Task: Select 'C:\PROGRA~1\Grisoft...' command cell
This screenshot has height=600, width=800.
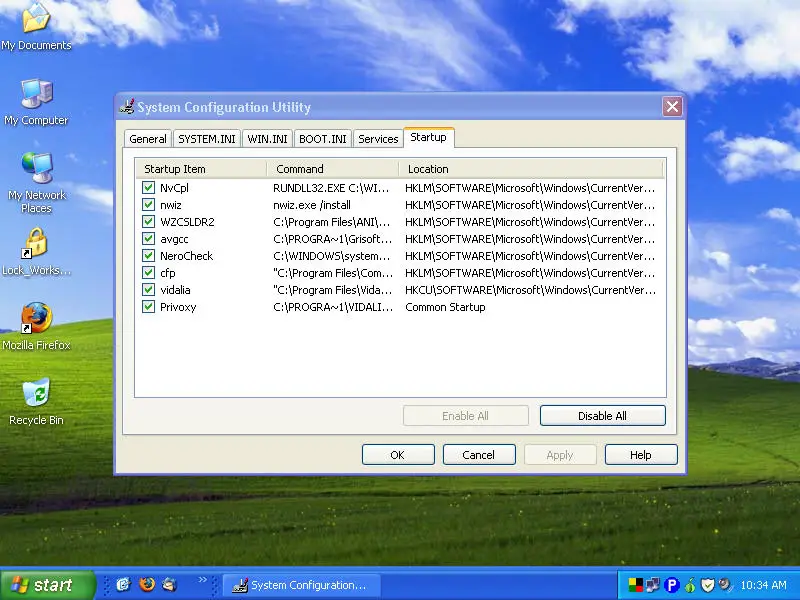Action: 333,239
